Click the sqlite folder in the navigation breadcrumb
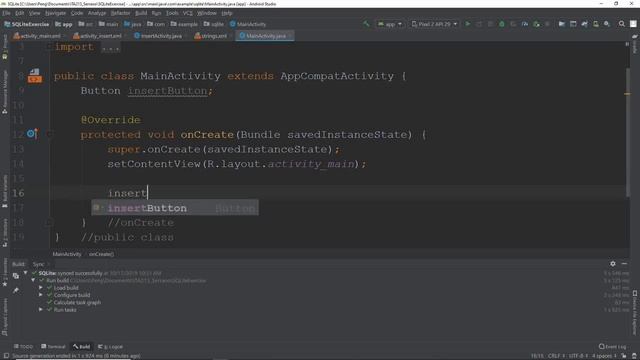Viewport: 640px width, 360px height. (x=214, y=24)
